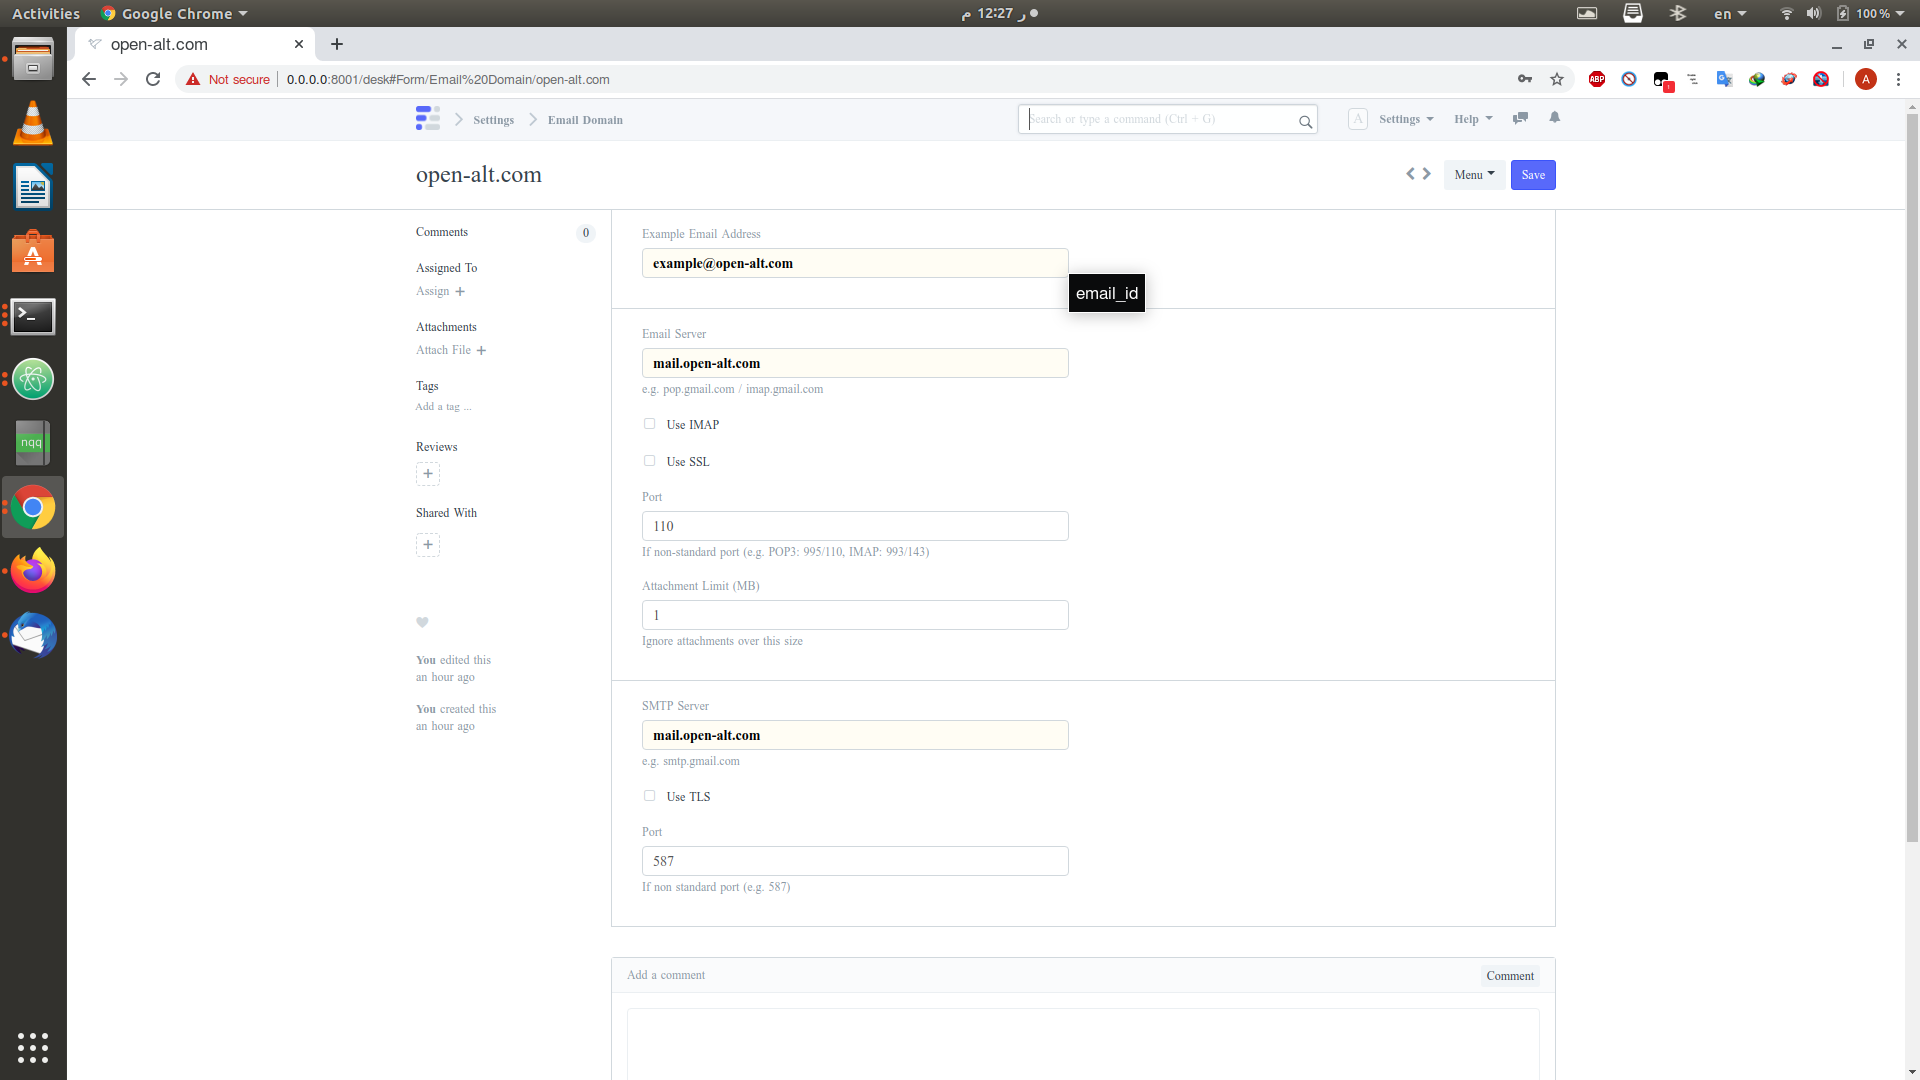Open Google Translate extension icon
Image resolution: width=1920 pixels, height=1080 pixels.
coord(1725,79)
